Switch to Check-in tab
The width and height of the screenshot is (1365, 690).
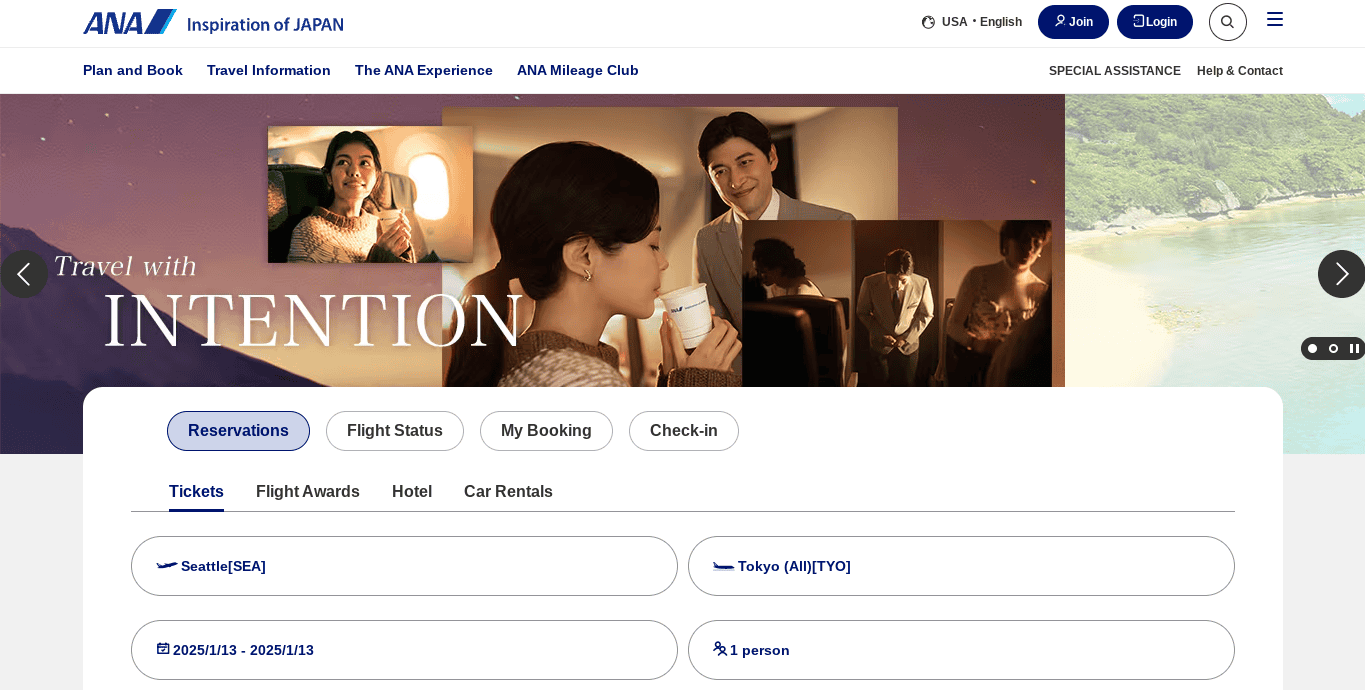click(x=684, y=431)
